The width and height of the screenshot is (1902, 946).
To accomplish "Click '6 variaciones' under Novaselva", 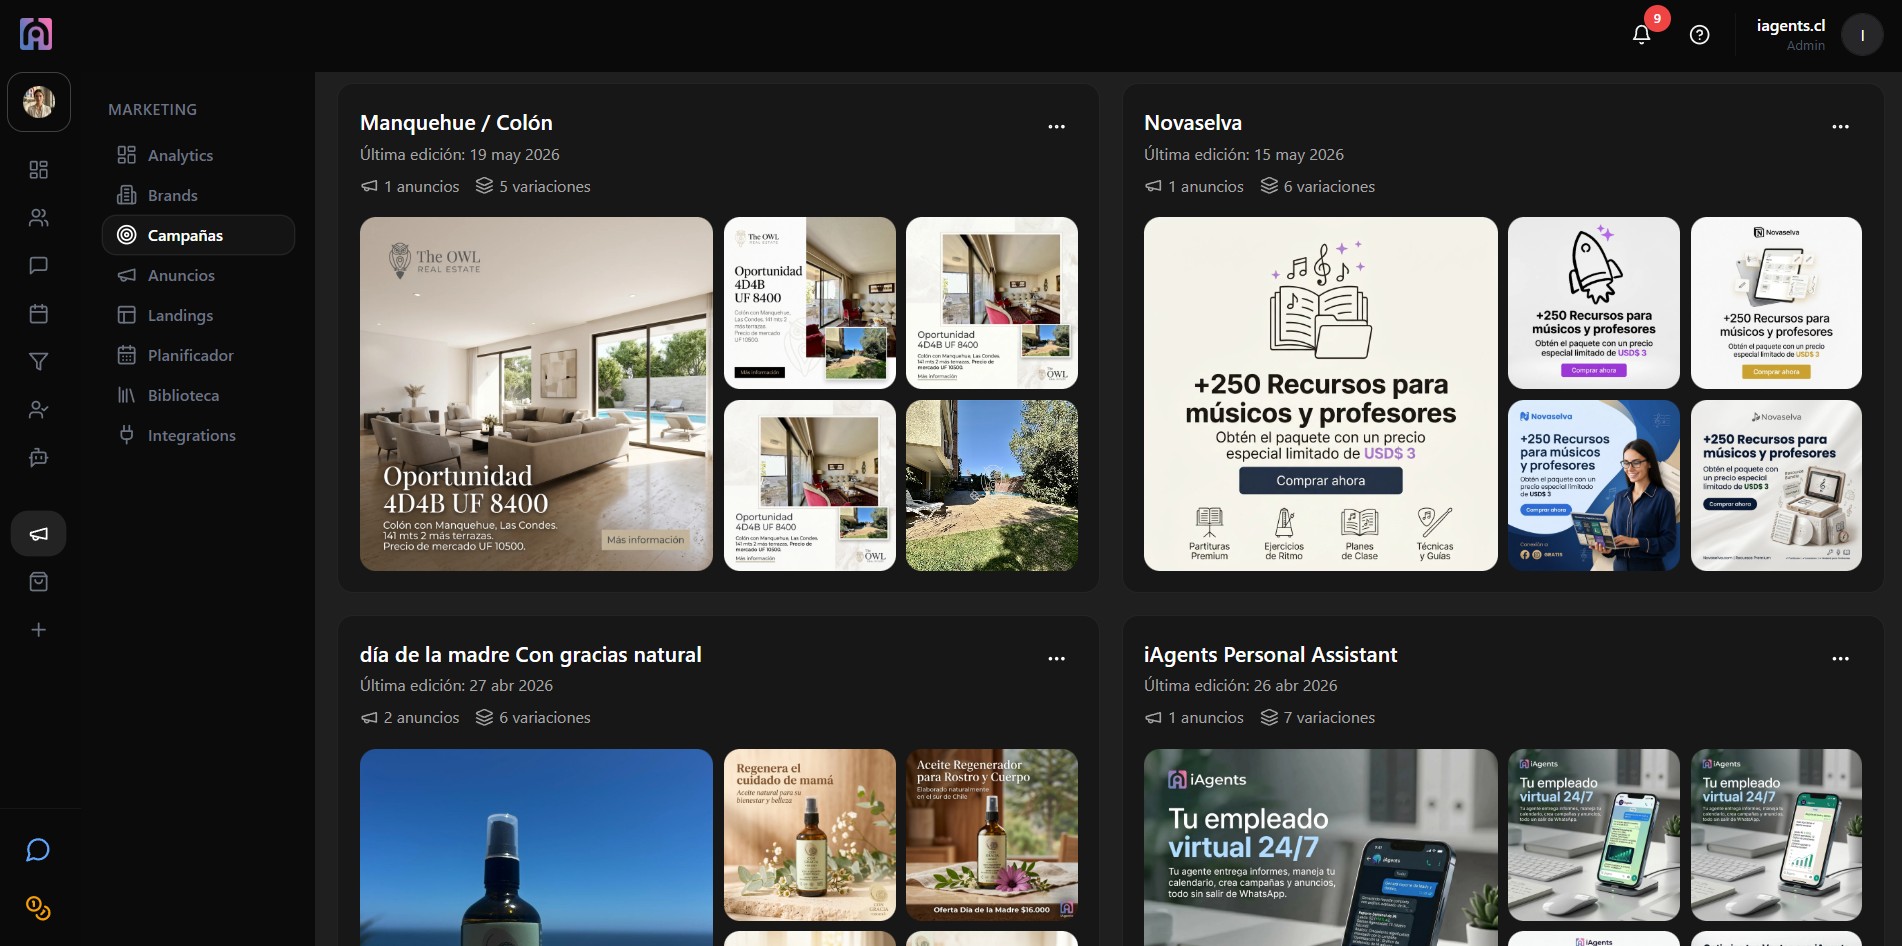I will pyautogui.click(x=1318, y=186).
